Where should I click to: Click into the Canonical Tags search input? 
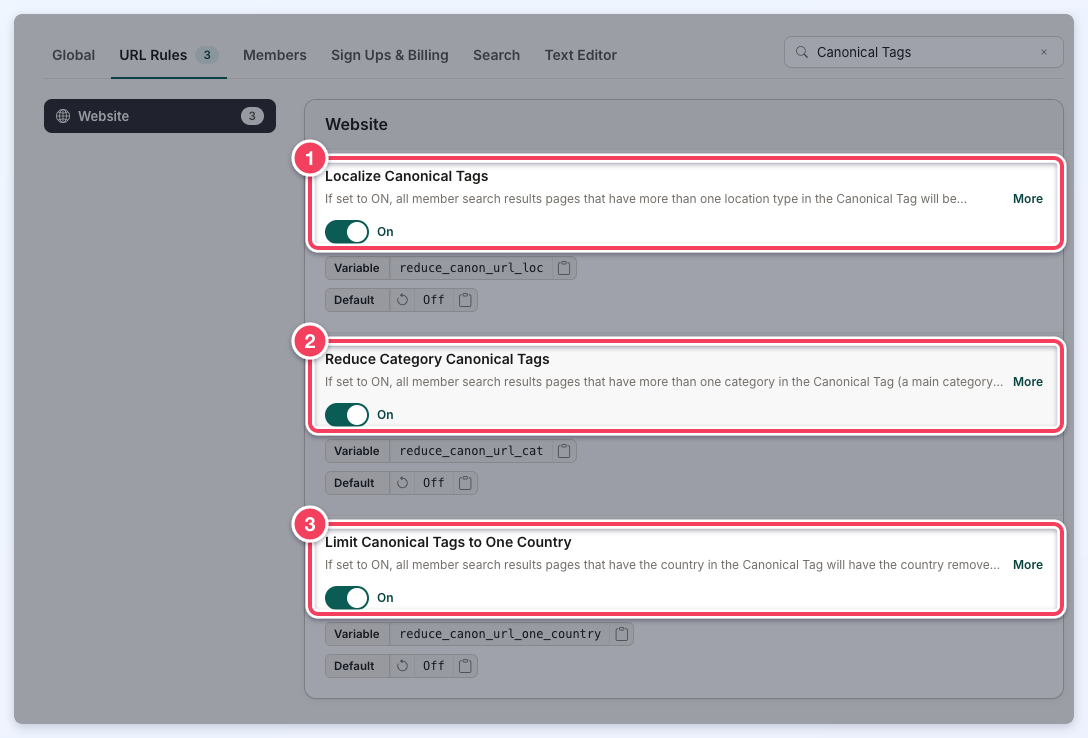[923, 52]
